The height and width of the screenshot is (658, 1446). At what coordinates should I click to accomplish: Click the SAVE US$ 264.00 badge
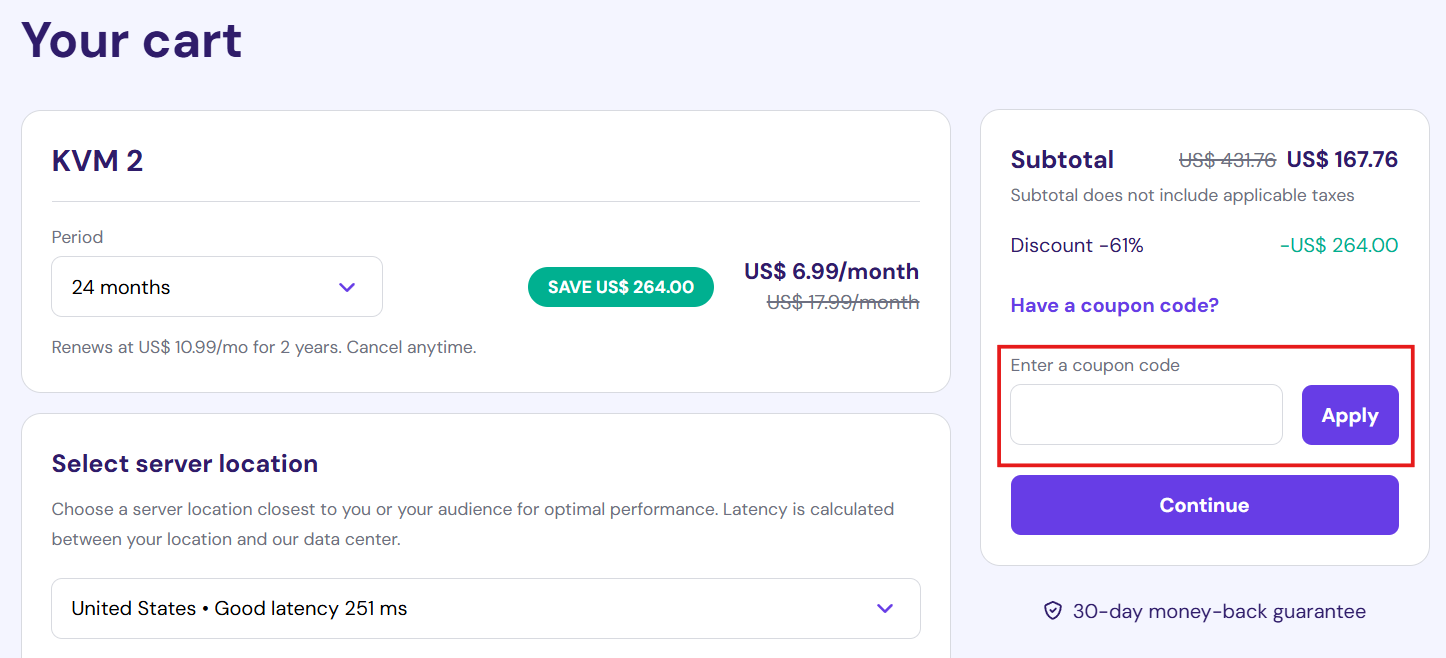click(621, 287)
